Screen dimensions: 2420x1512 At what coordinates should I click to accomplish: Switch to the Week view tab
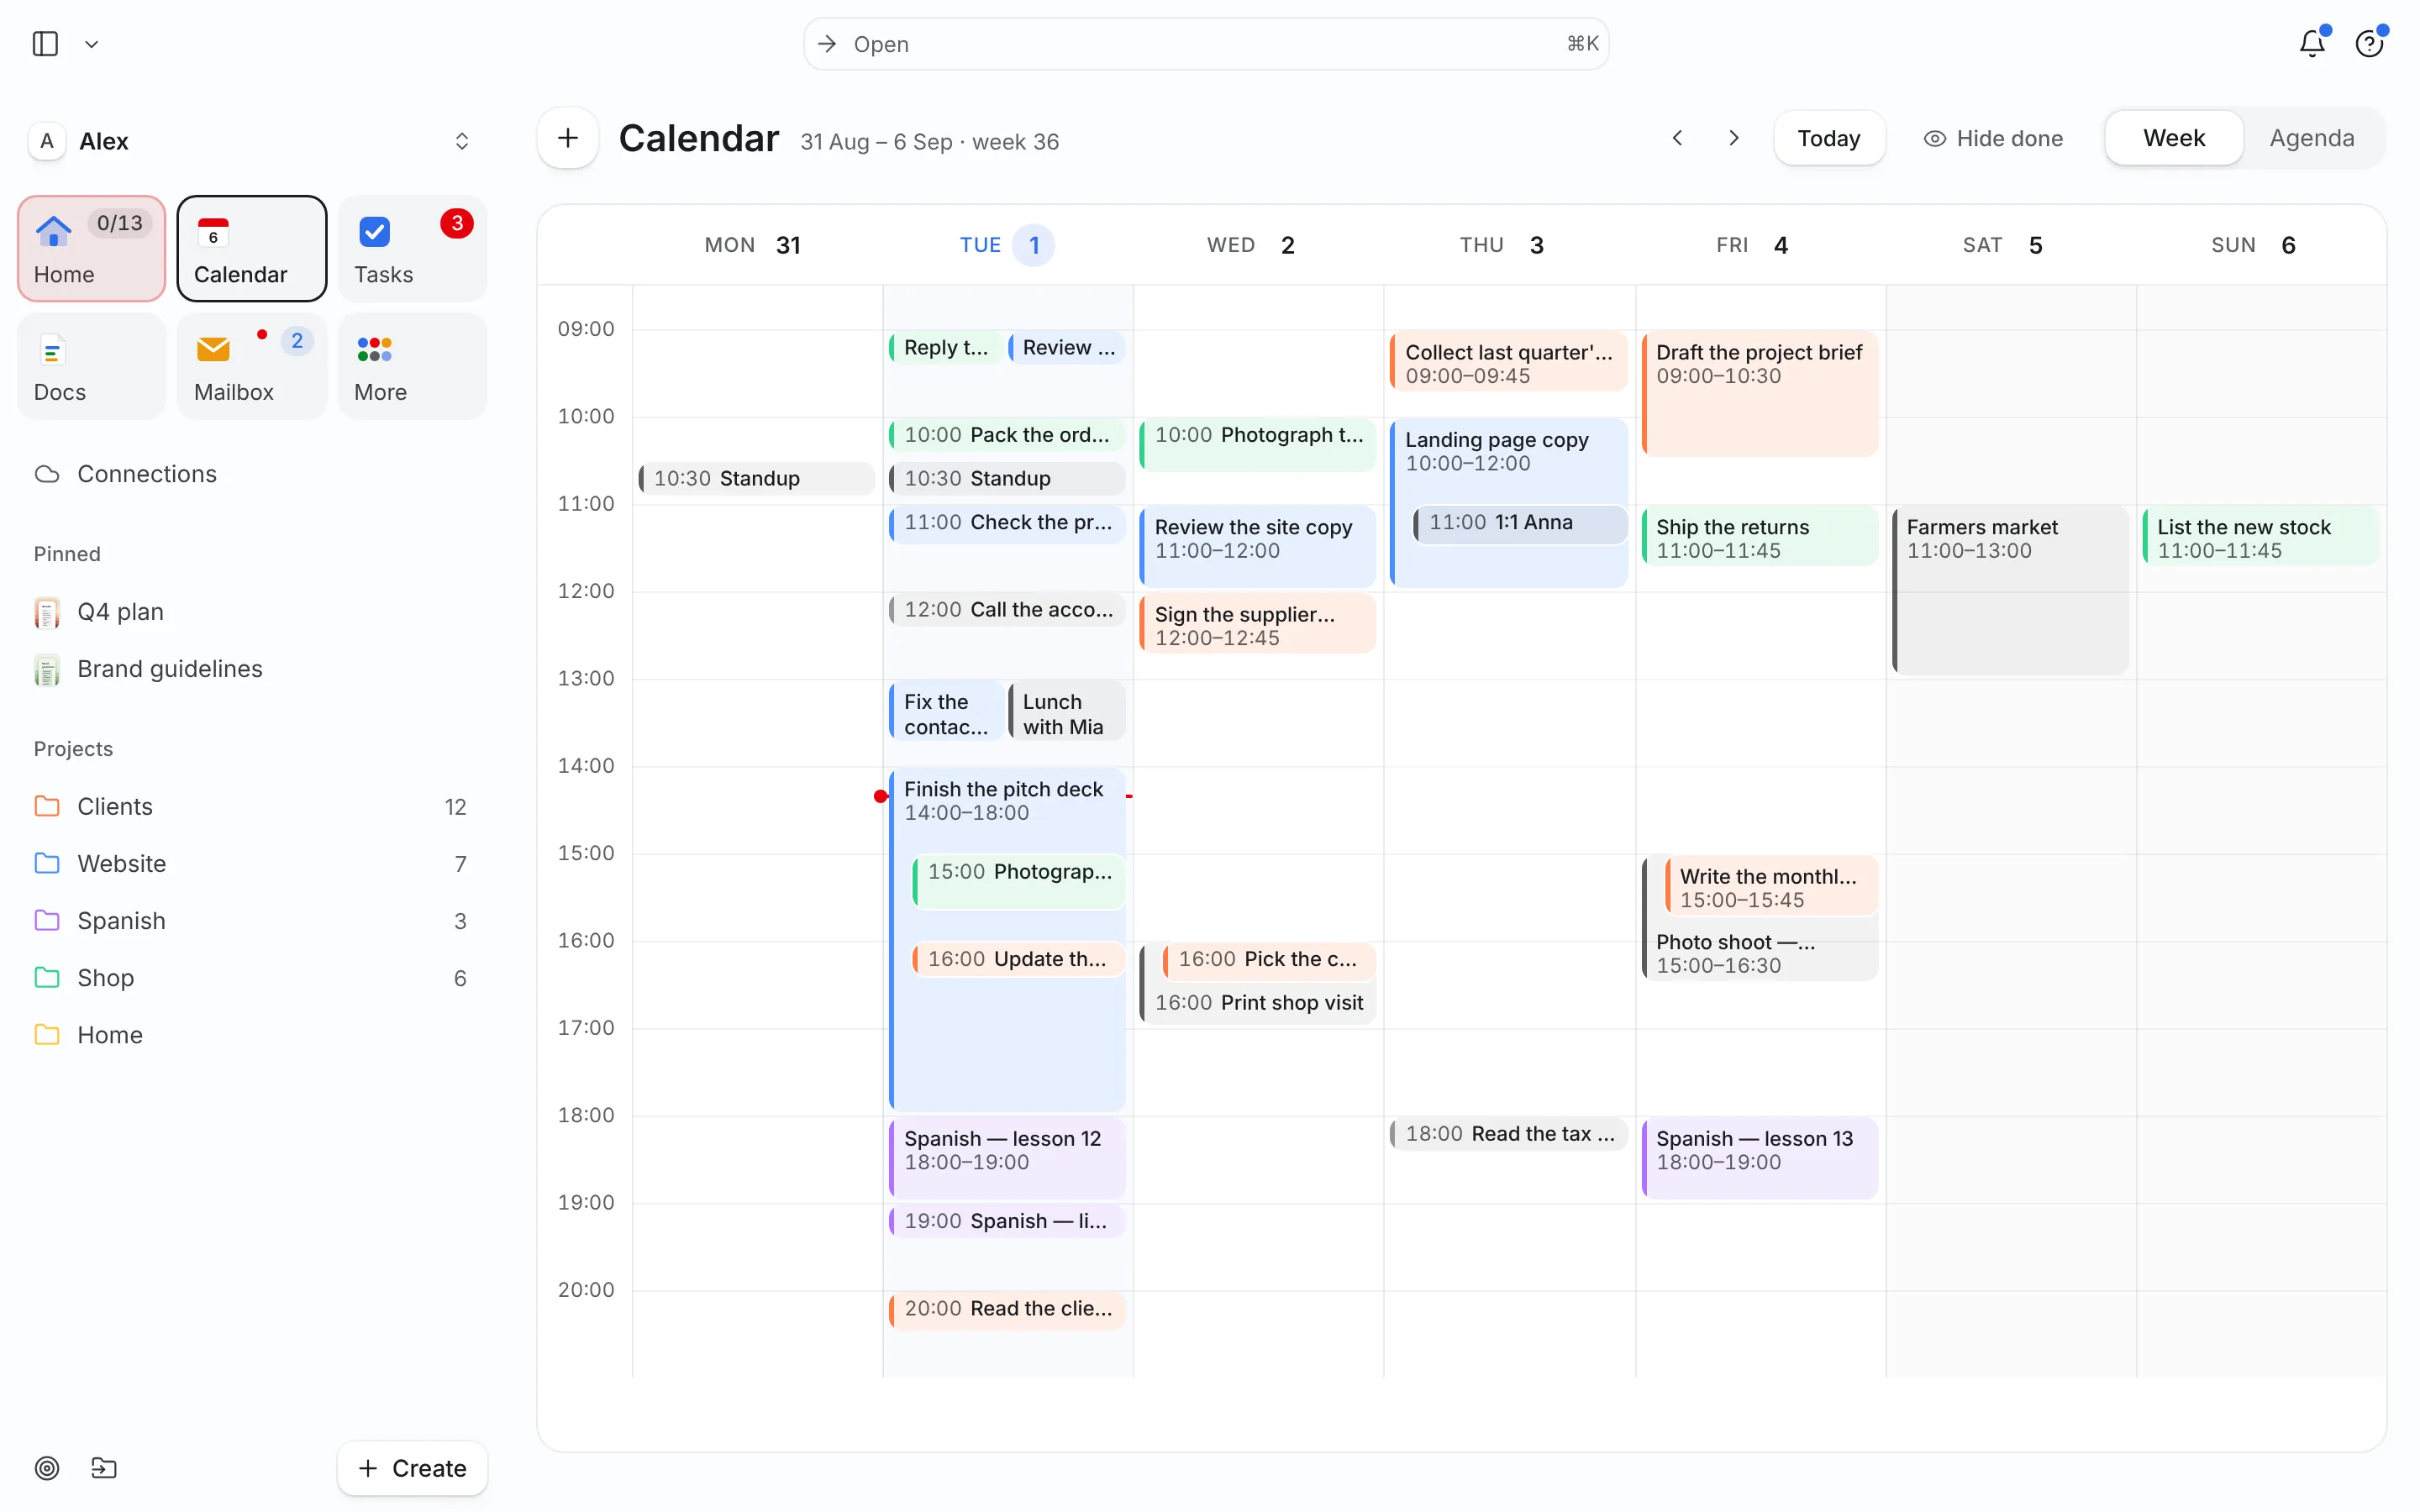[x=2174, y=138]
